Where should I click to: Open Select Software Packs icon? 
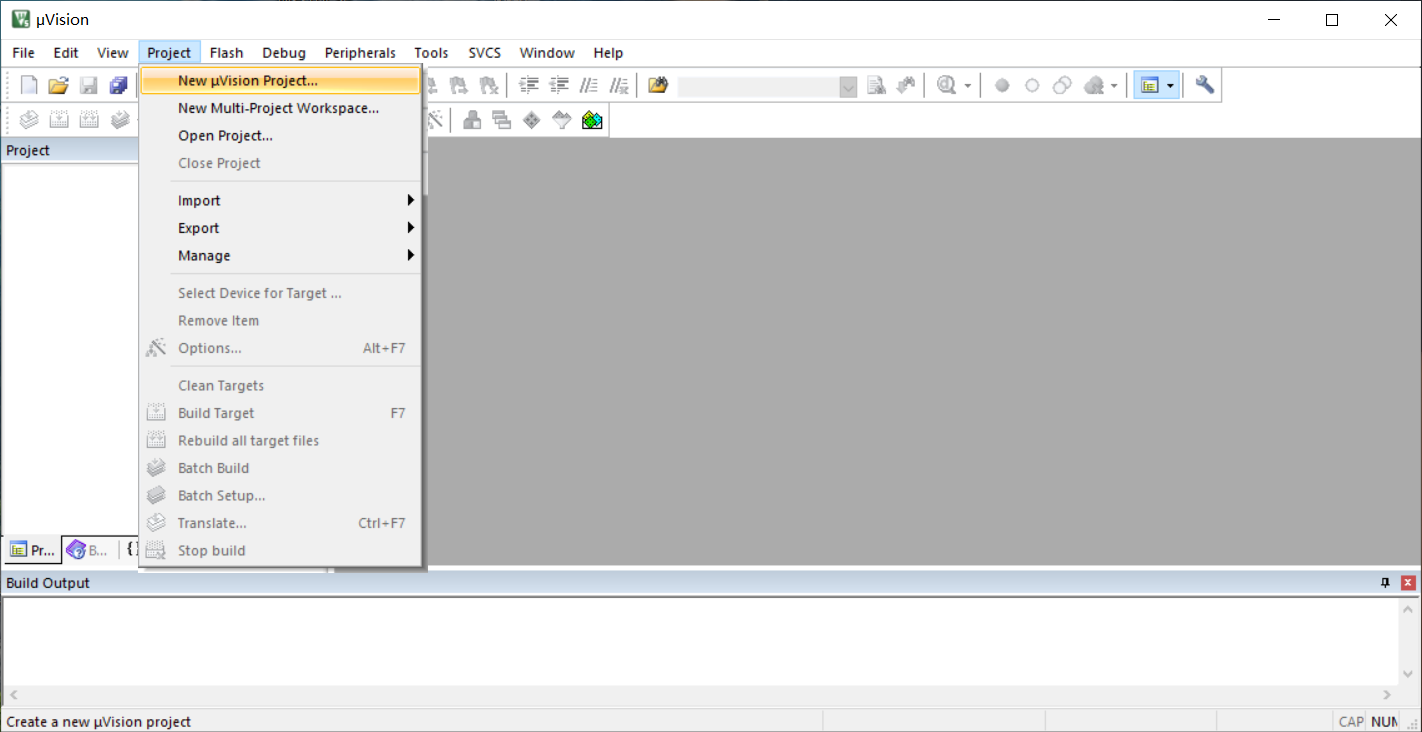pyautogui.click(x=562, y=120)
